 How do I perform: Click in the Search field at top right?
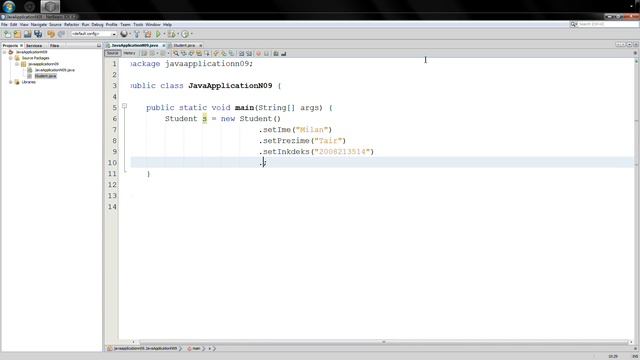[x=608, y=24]
